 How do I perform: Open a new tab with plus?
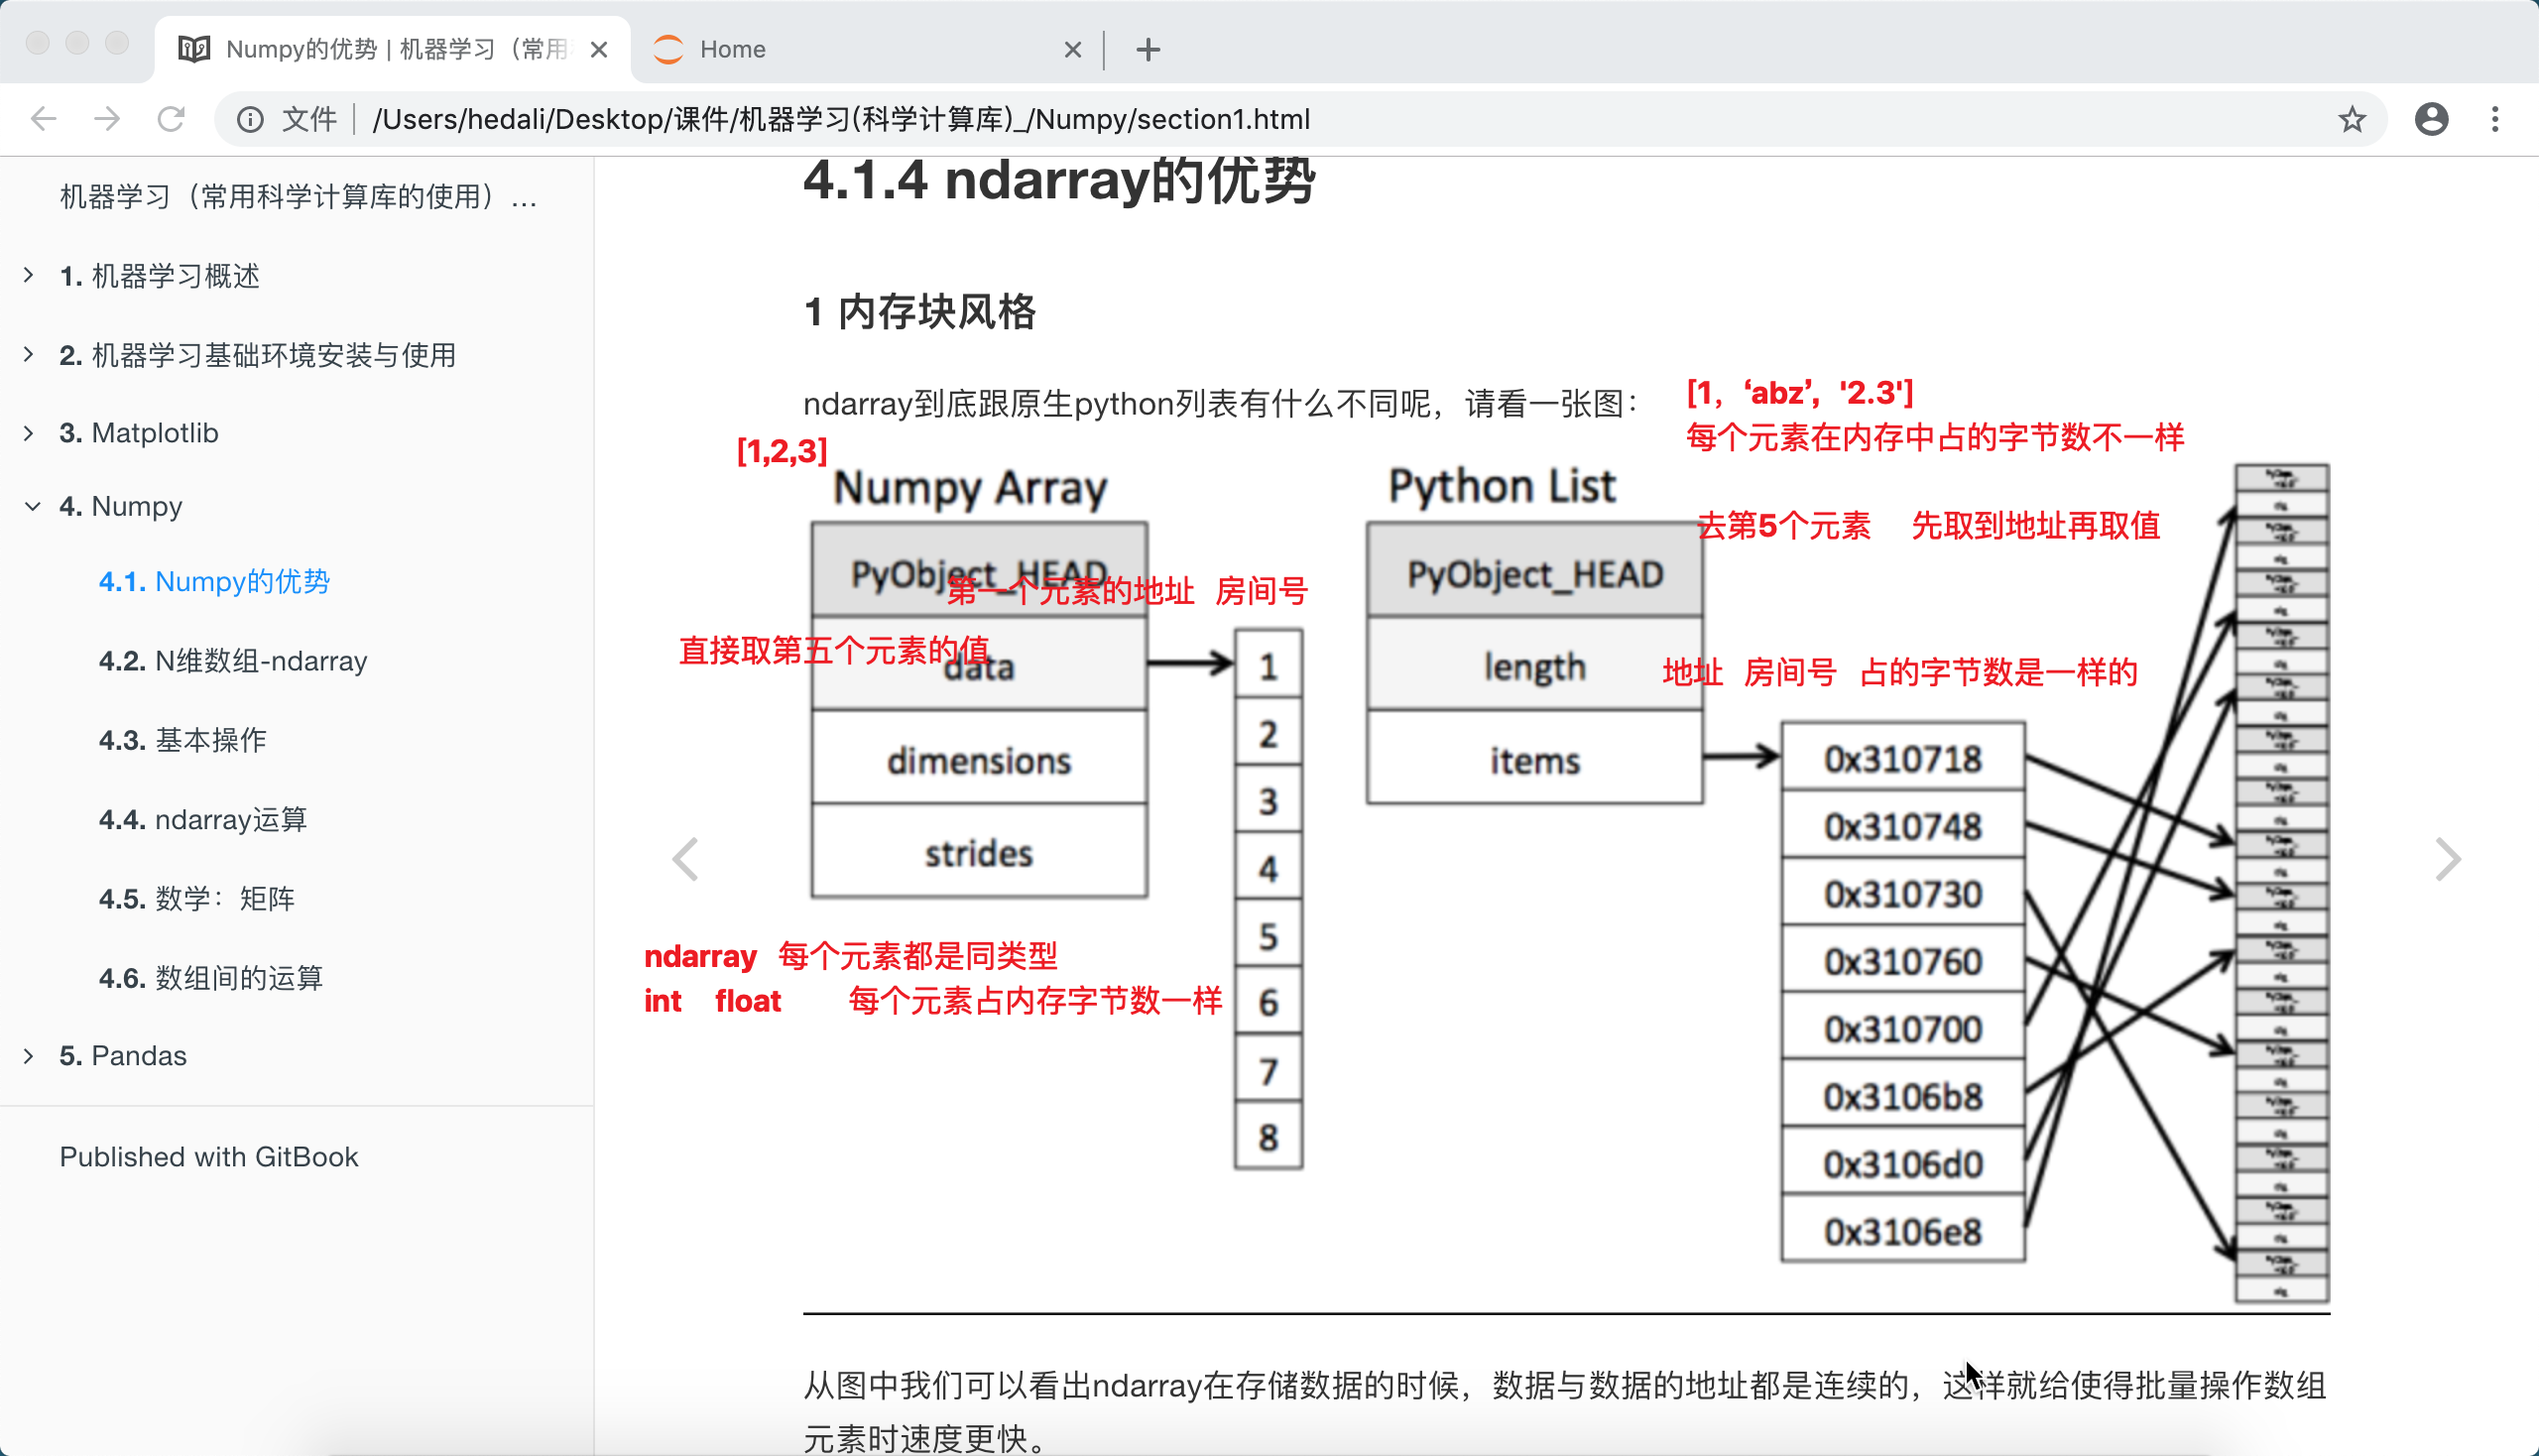(1148, 49)
